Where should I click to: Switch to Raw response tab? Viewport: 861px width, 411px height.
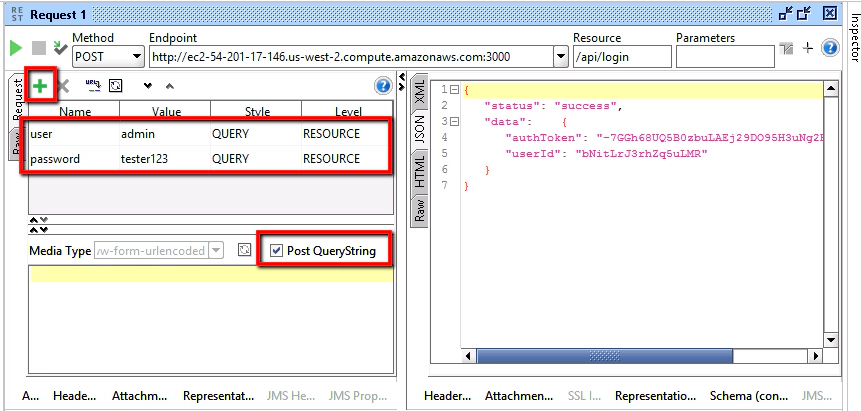pos(420,210)
